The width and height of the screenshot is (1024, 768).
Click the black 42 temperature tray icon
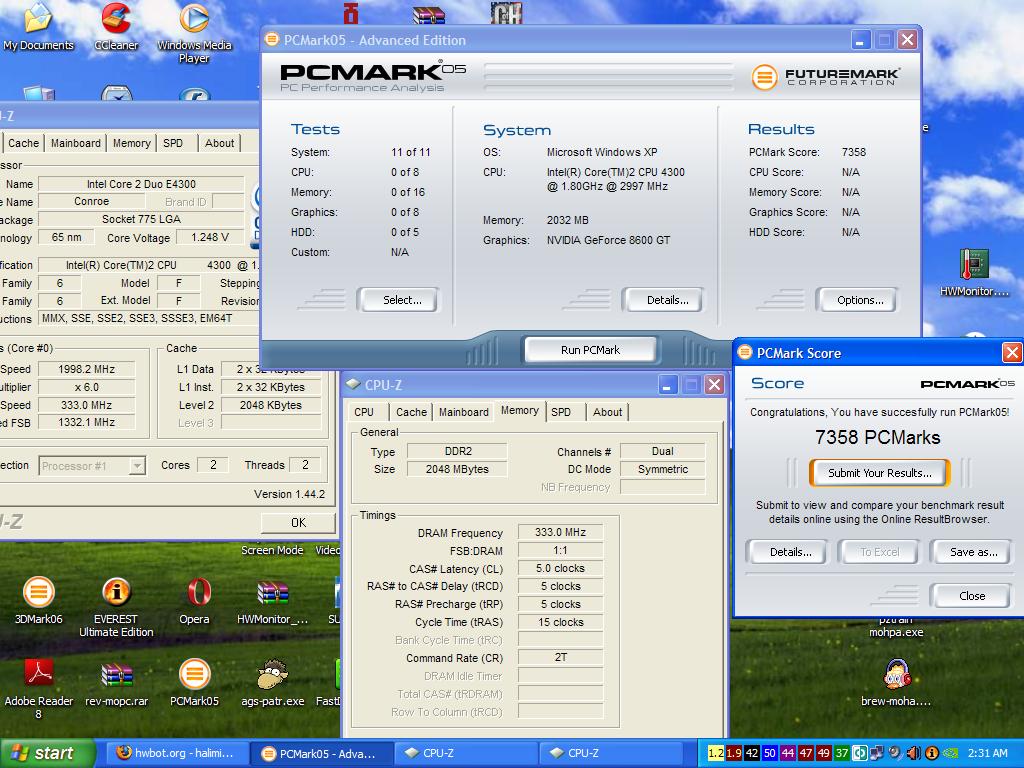click(752, 753)
